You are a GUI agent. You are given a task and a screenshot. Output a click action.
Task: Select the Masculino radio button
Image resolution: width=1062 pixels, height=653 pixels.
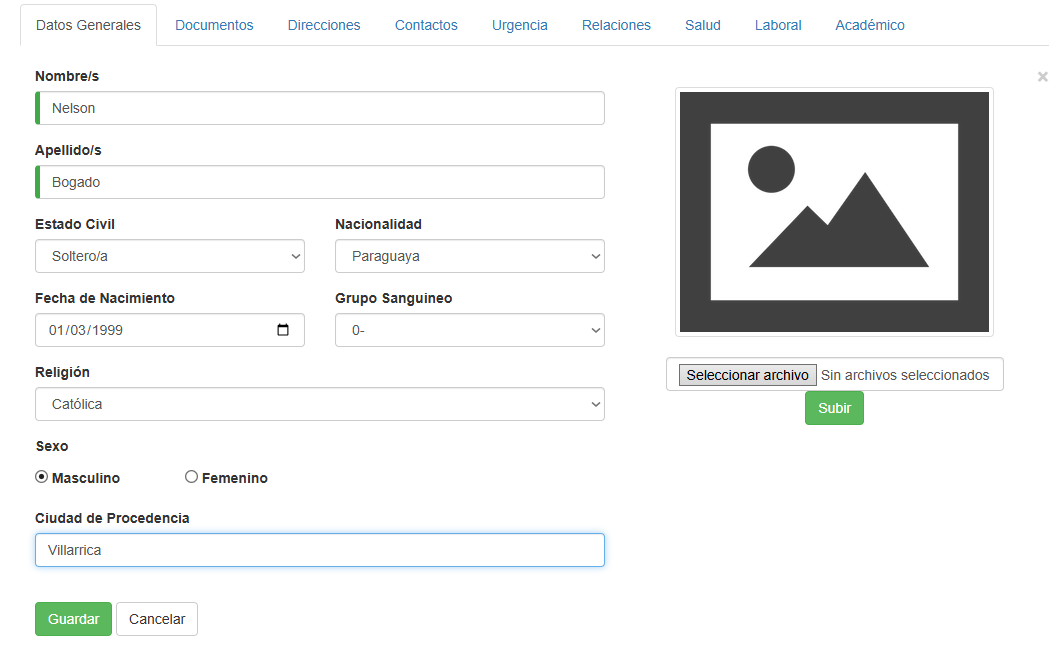[x=42, y=478]
